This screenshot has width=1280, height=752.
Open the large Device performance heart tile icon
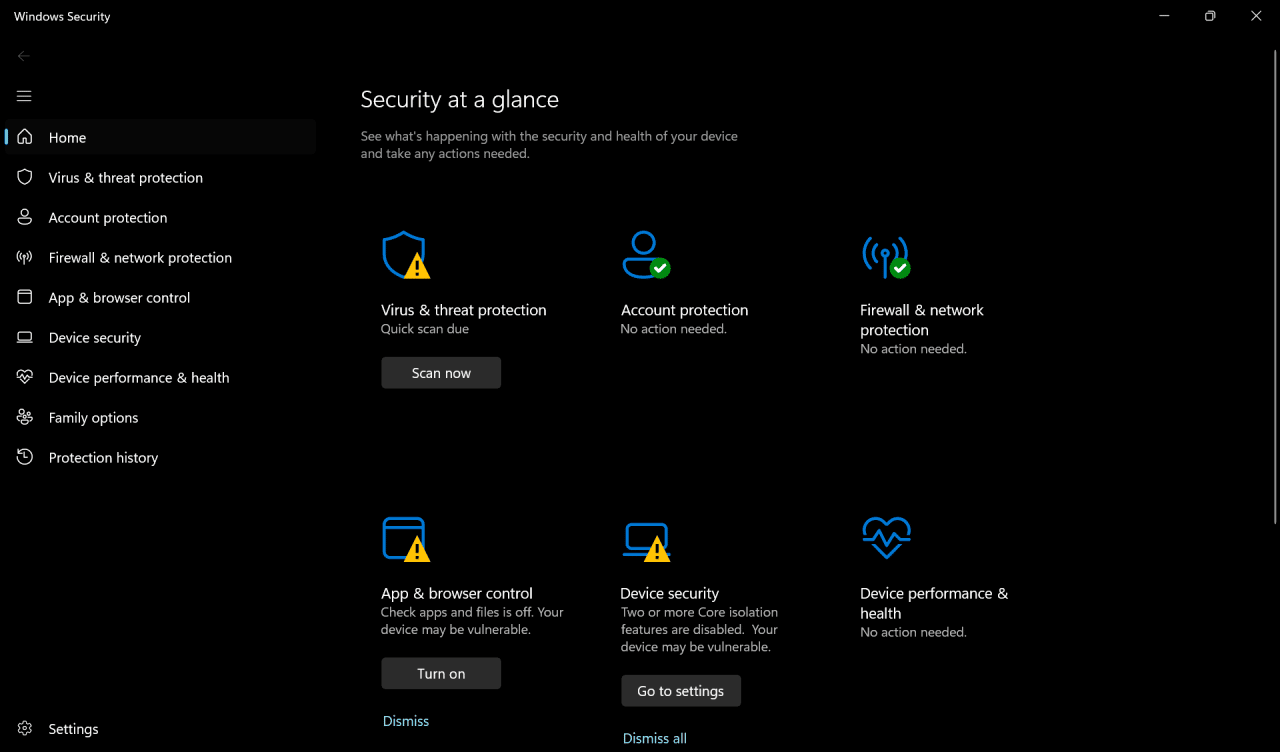[x=886, y=538]
